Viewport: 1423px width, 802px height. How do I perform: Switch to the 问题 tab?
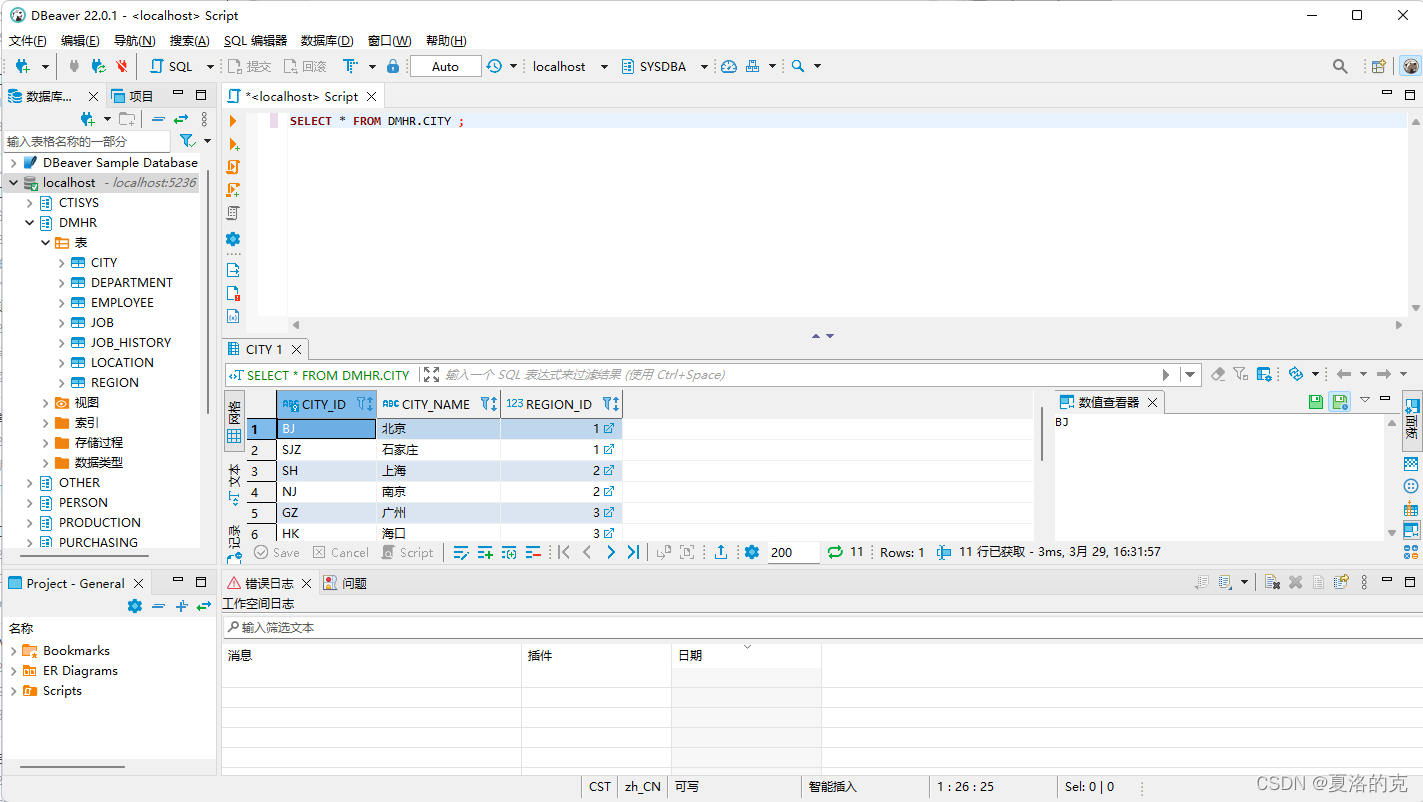click(x=346, y=583)
